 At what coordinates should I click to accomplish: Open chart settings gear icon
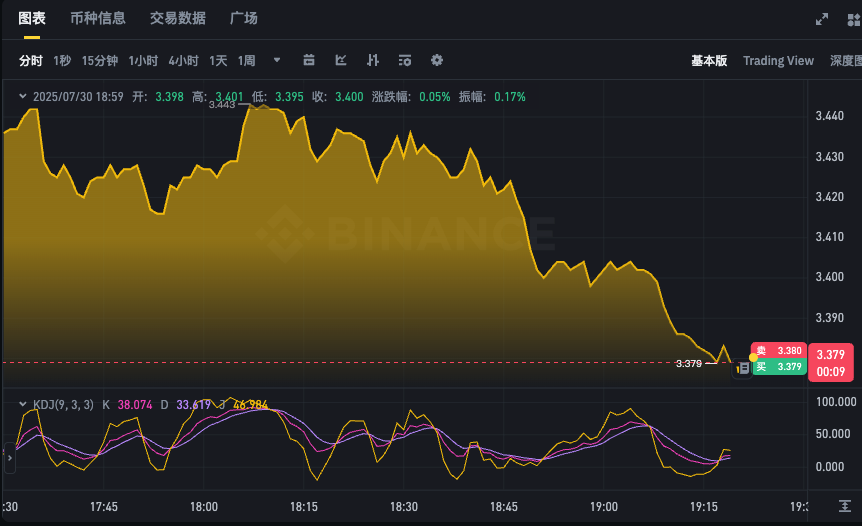click(437, 60)
